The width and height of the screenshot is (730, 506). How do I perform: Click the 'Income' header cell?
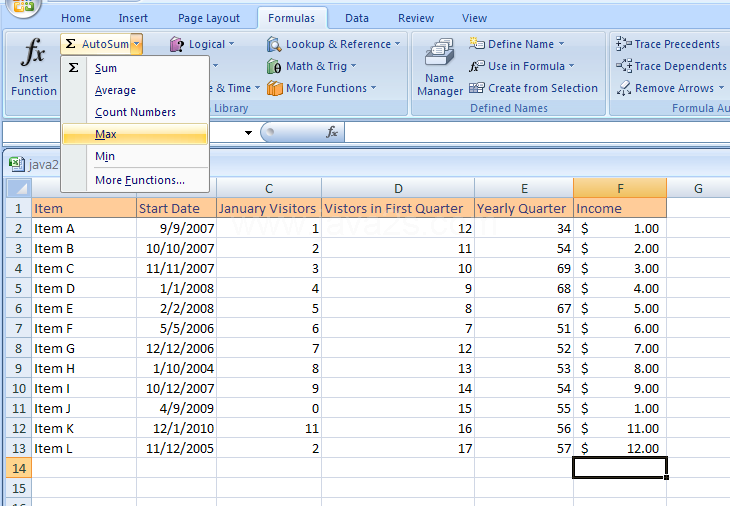point(620,208)
